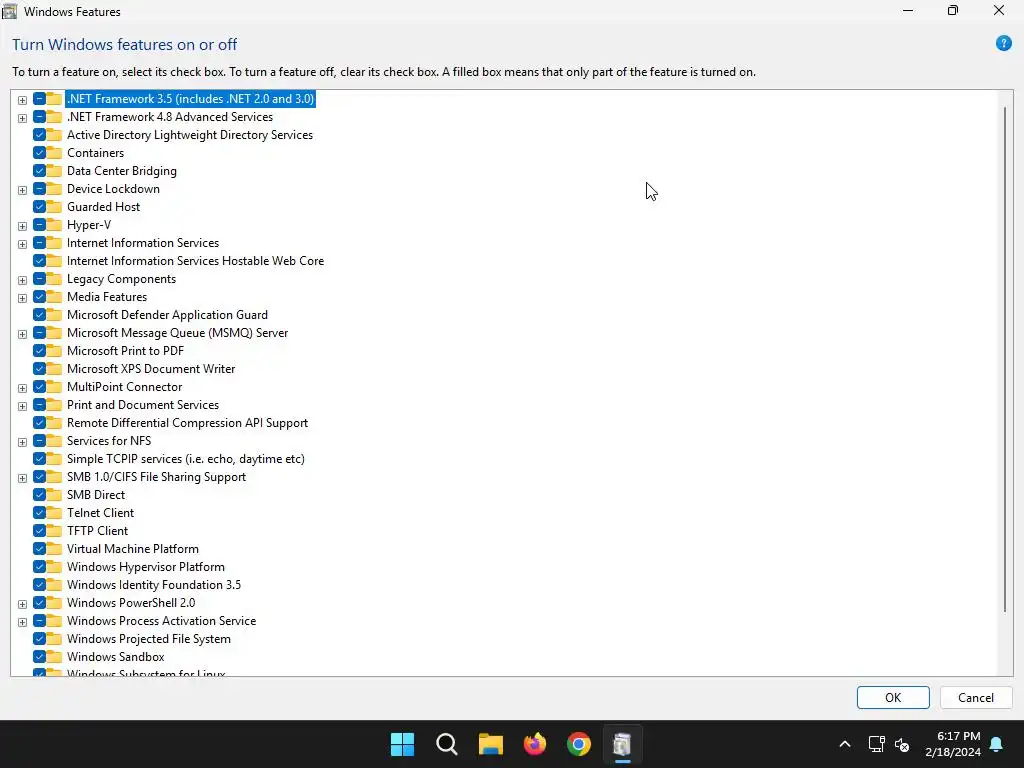Select Internet Information Services Hostable Web Core
The image size is (1024, 768).
pyautogui.click(x=195, y=261)
